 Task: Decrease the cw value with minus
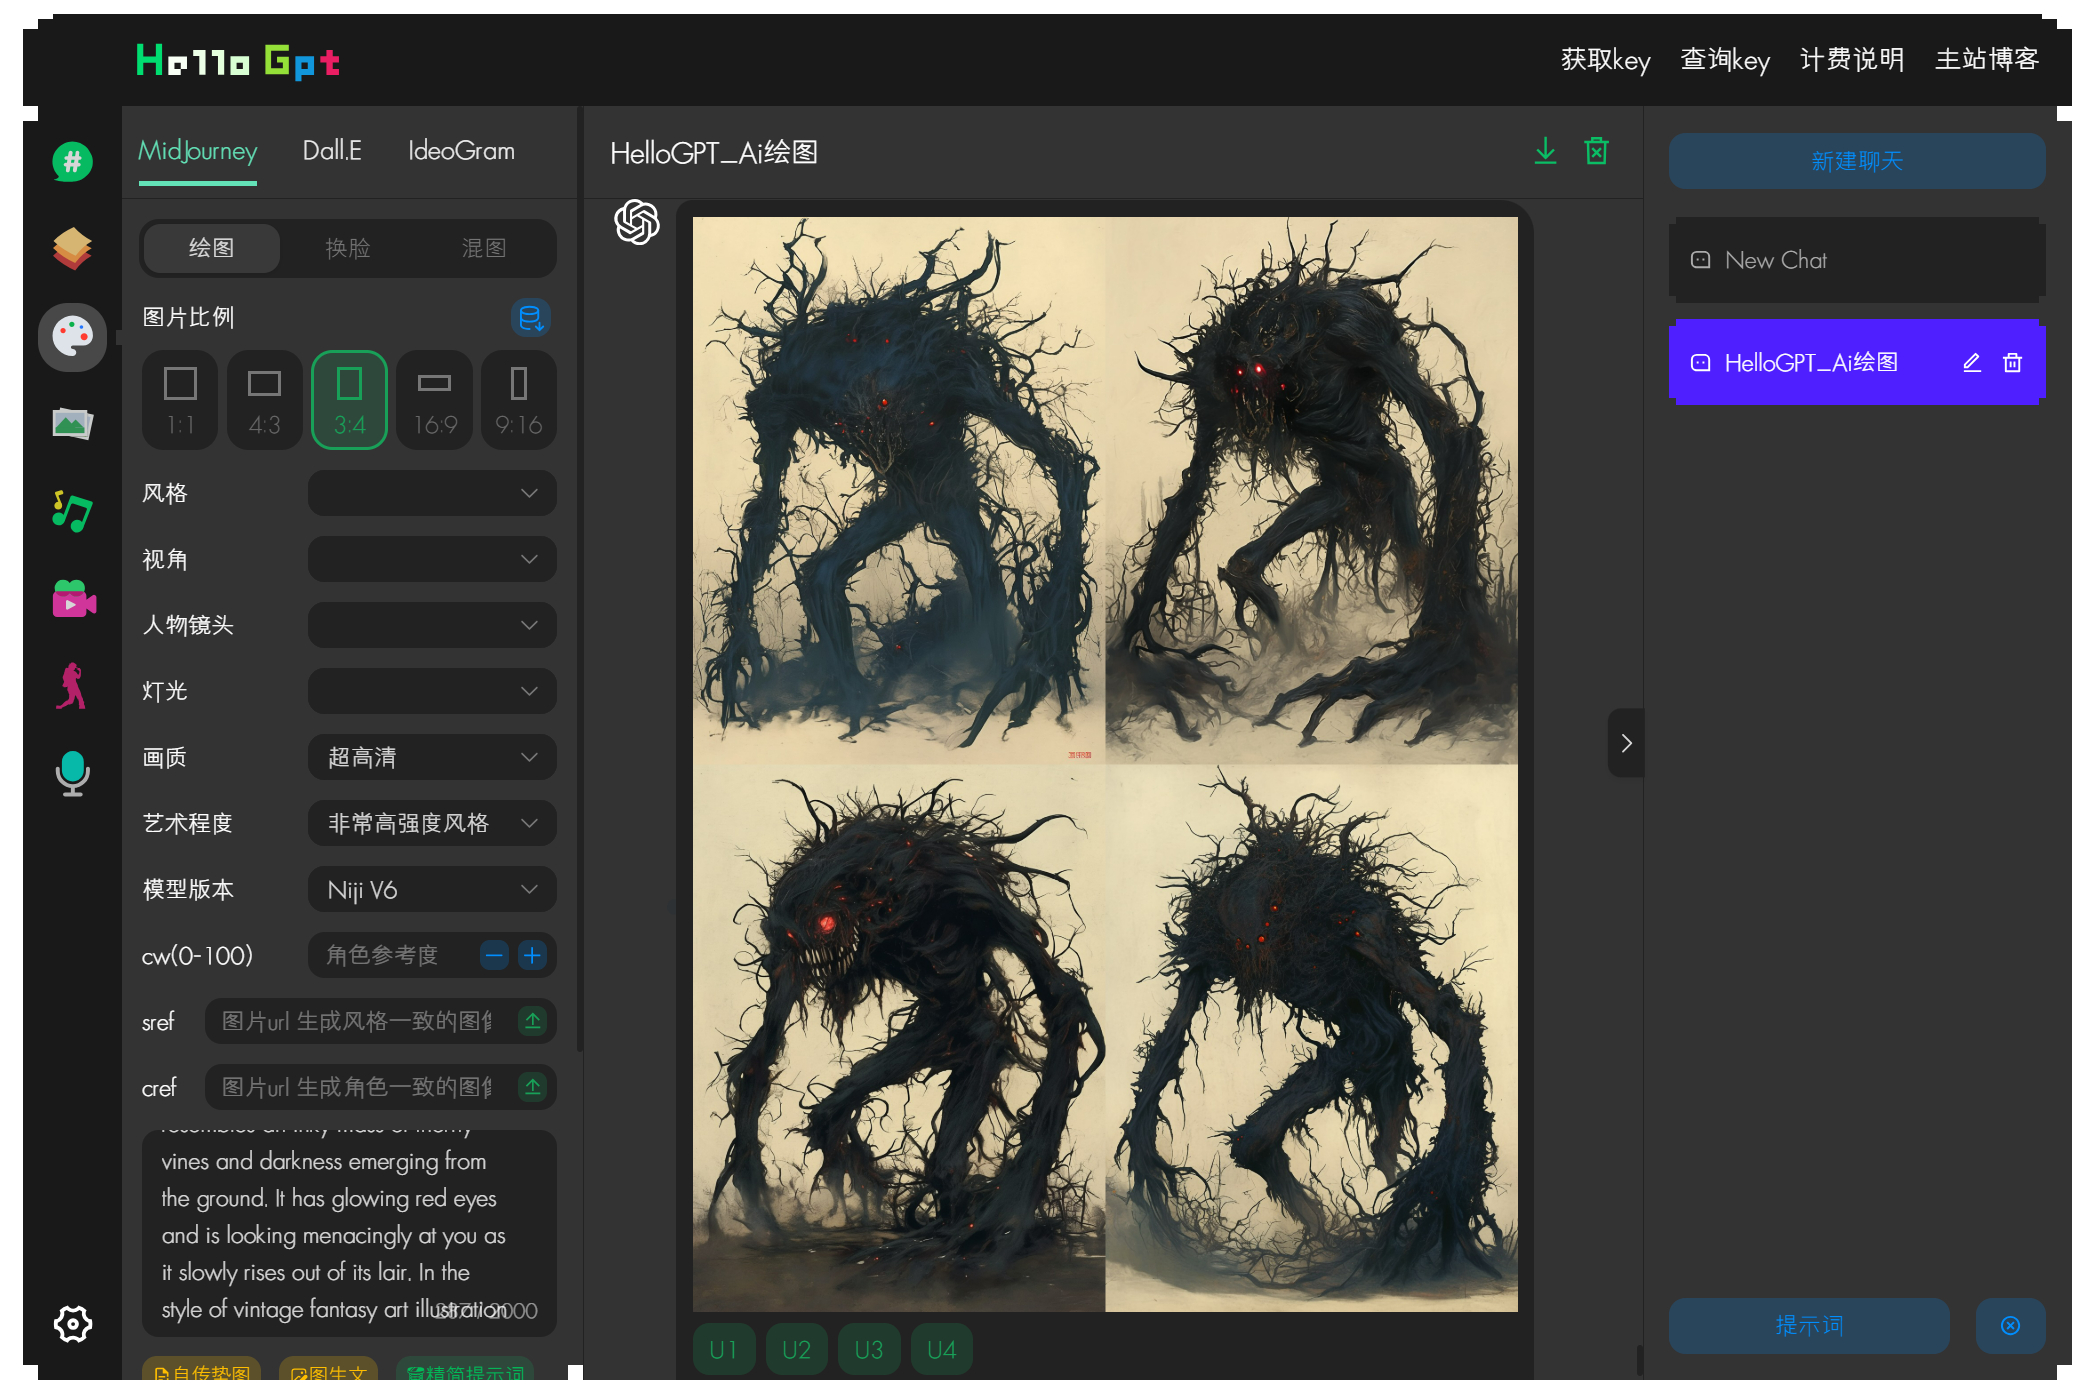point(494,955)
